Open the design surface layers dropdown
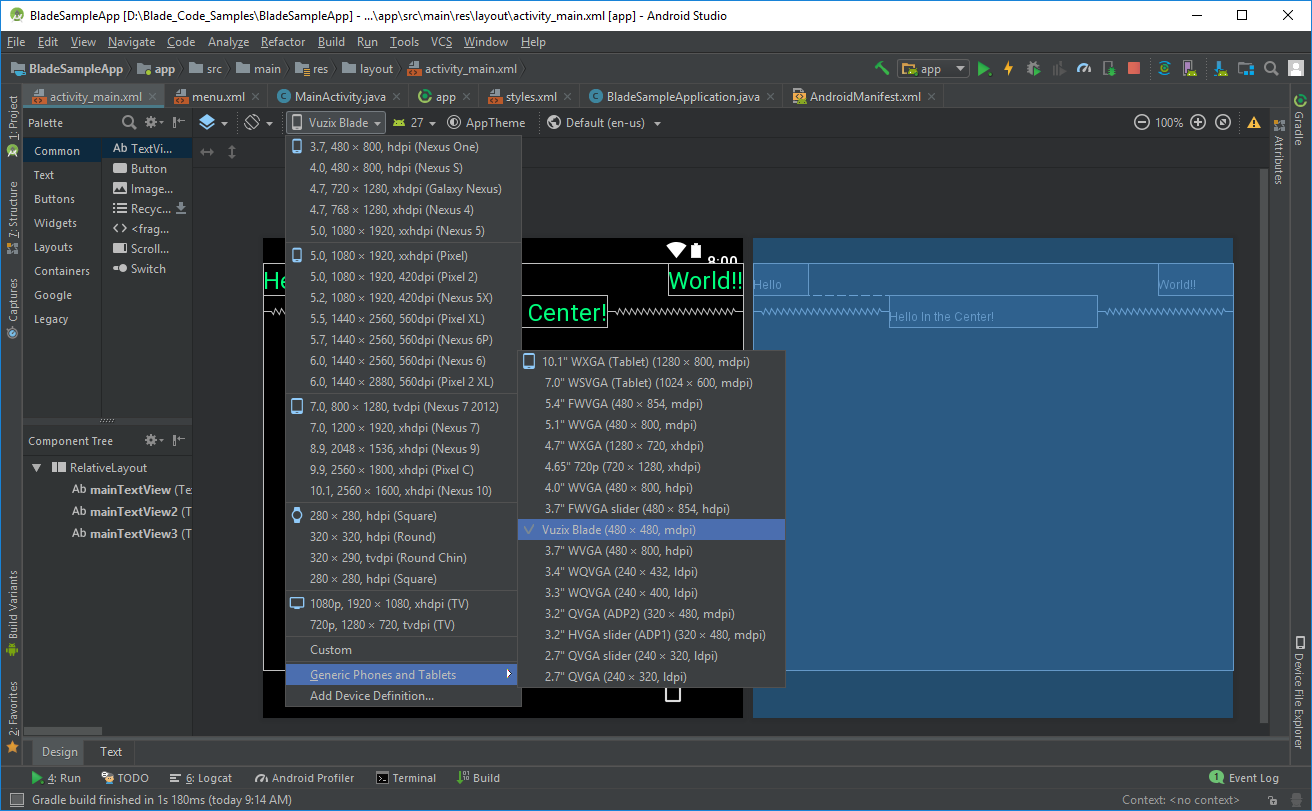This screenshot has width=1312, height=811. [213, 122]
